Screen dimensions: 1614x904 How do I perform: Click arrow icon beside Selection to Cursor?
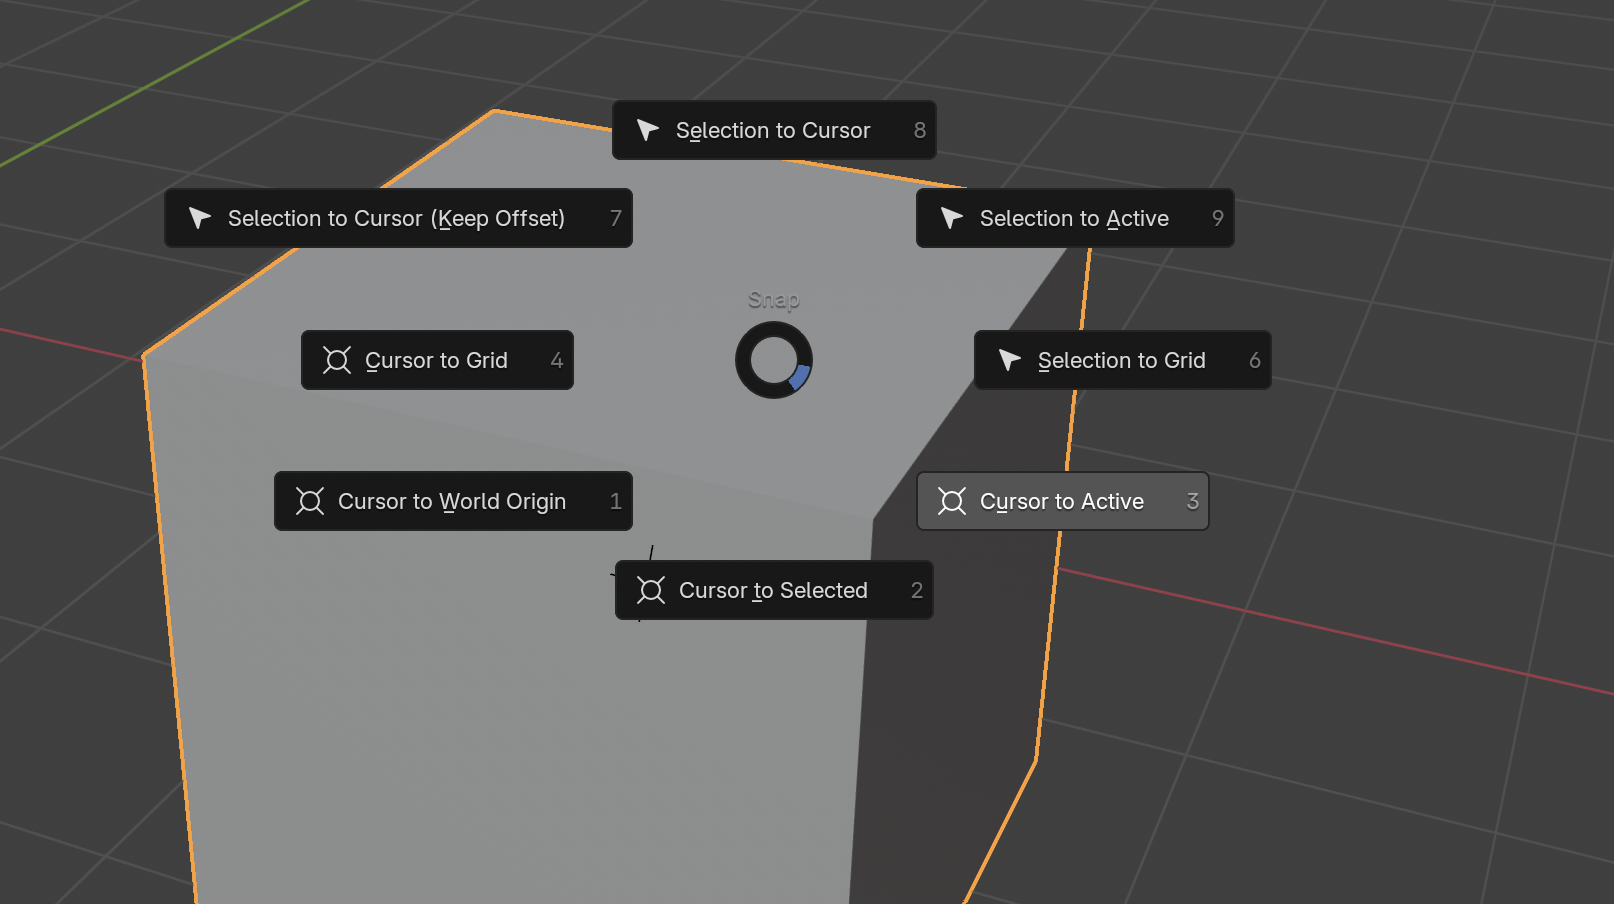pos(648,130)
